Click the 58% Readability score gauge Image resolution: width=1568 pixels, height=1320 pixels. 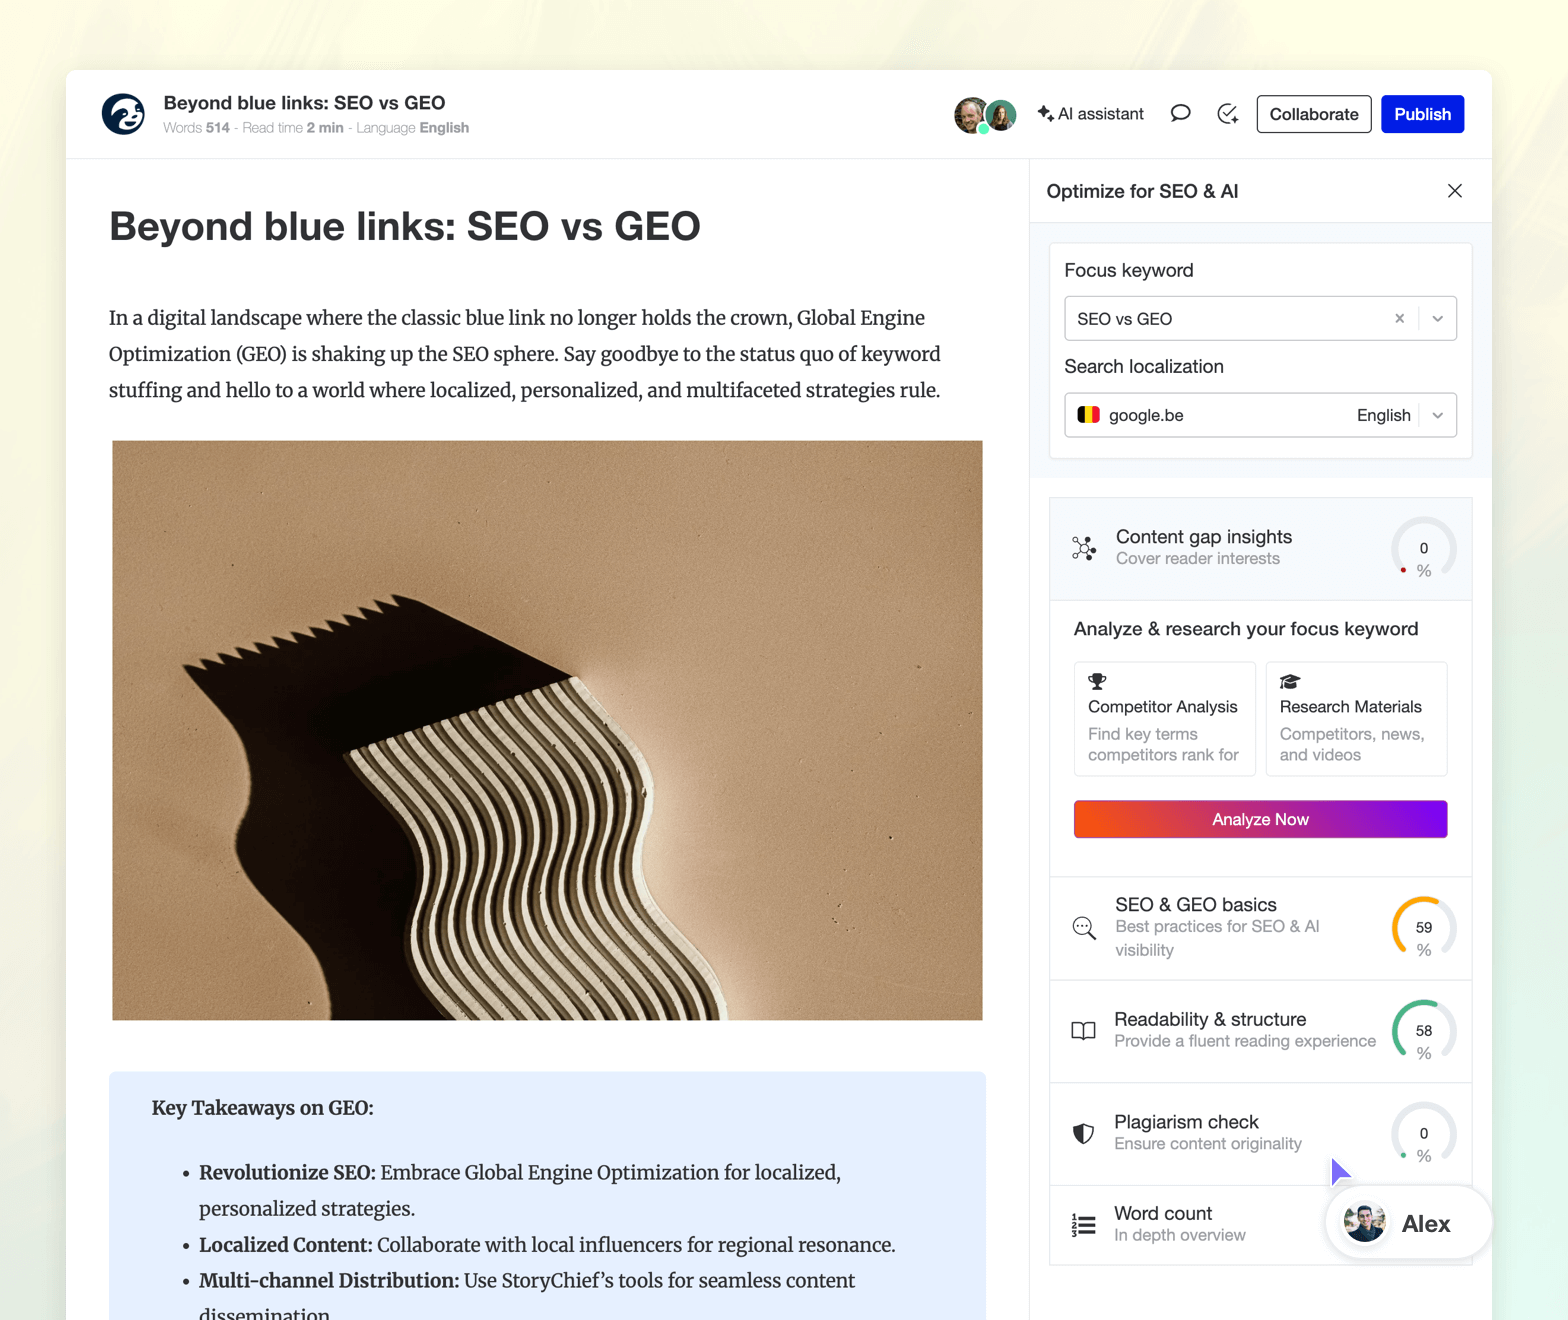coord(1424,1032)
